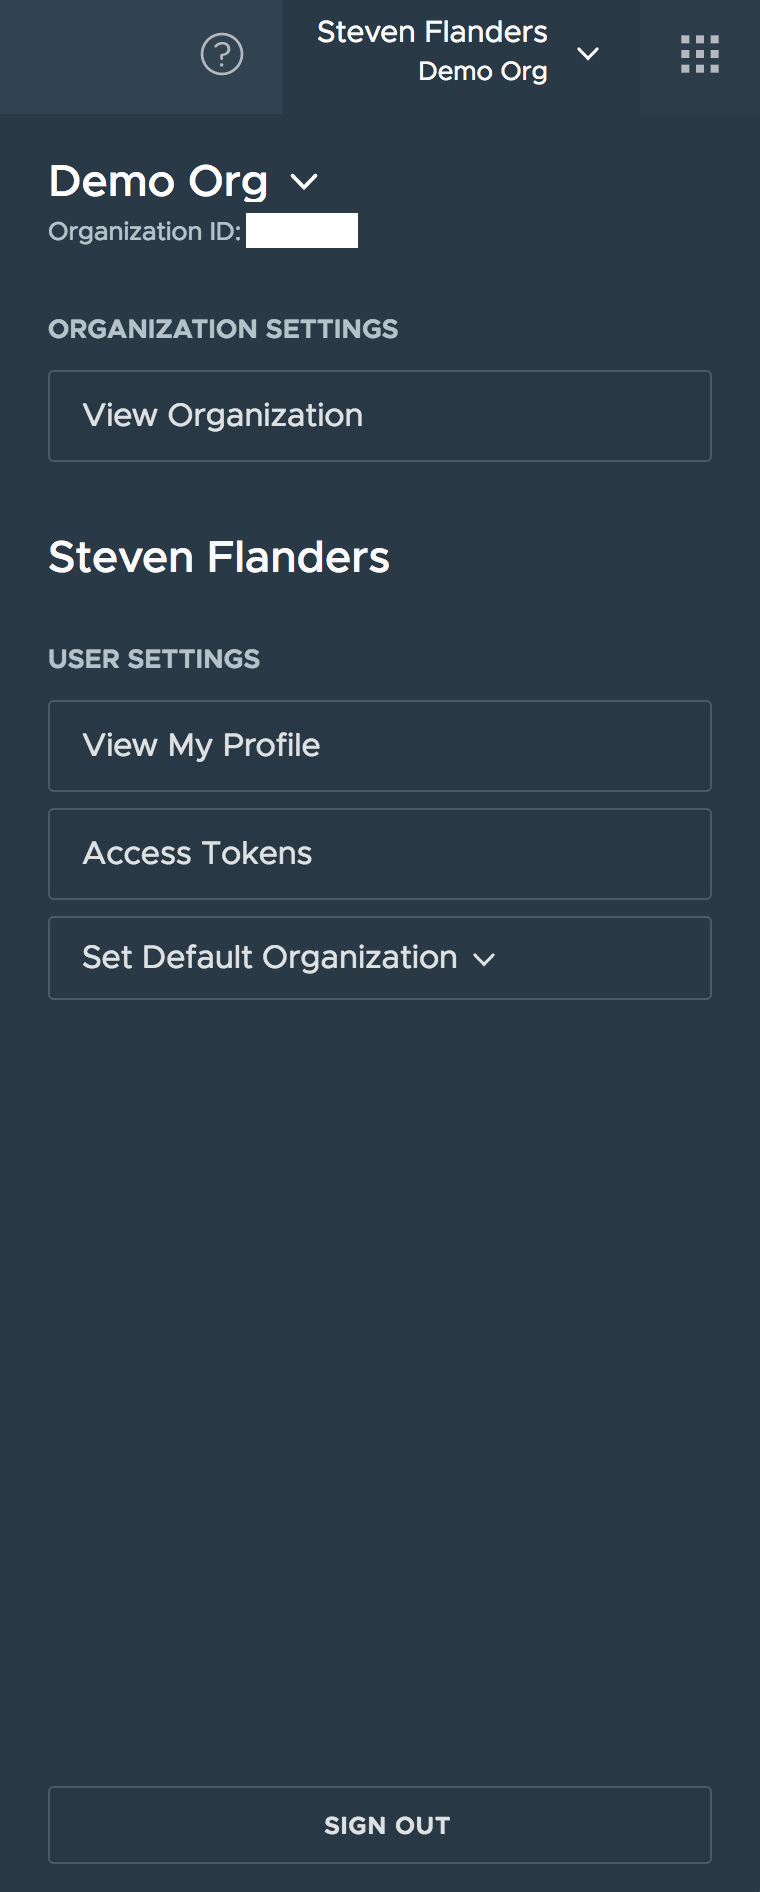The image size is (760, 1892).
Task: Click Demo Org text under the header username
Action: pos(482,72)
